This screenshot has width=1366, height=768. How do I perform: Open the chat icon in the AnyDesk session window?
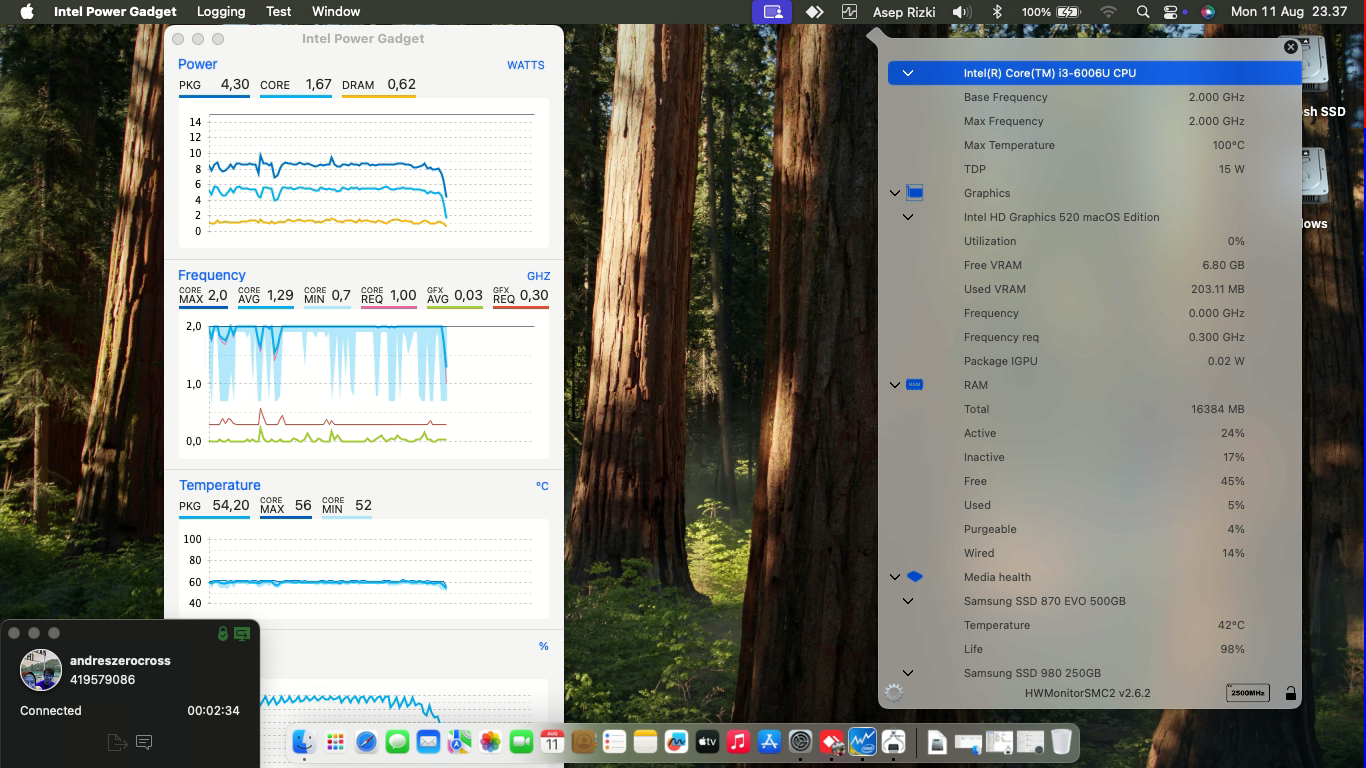click(x=144, y=742)
